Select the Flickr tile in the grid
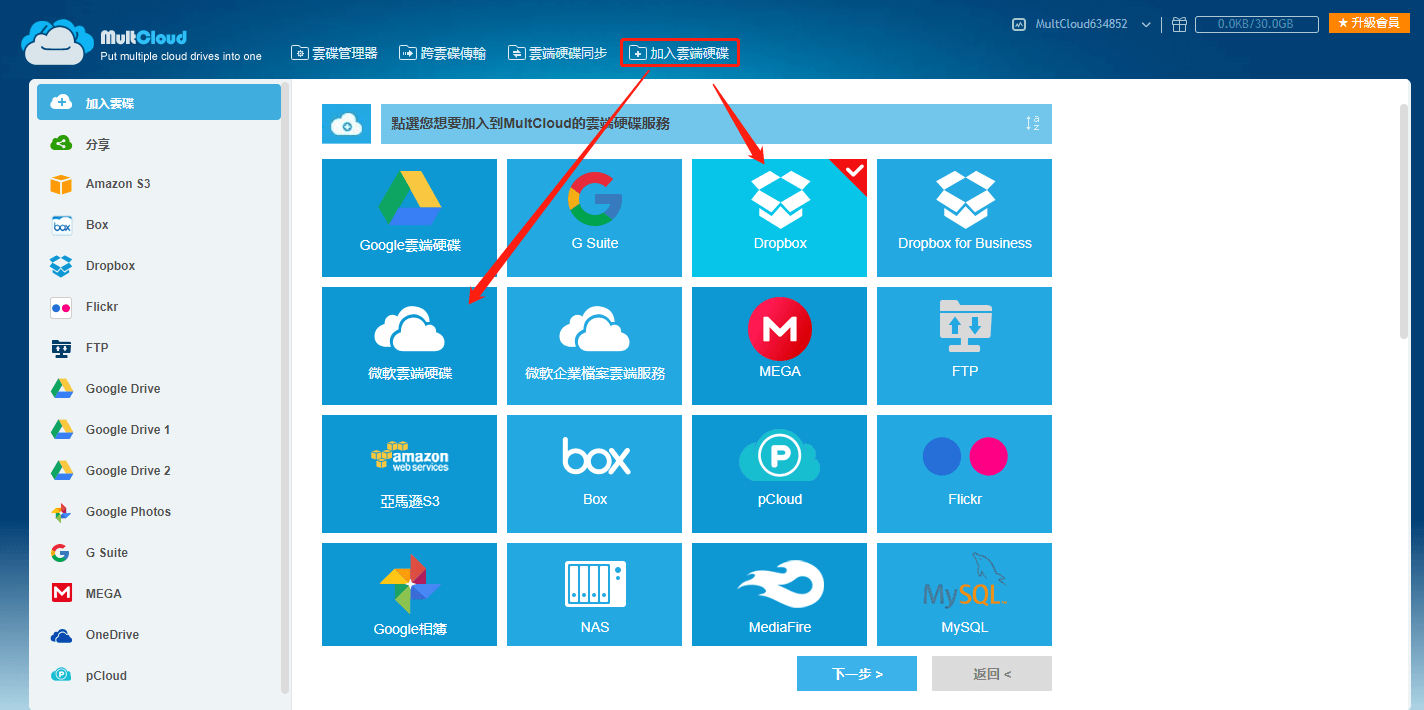1424x710 pixels. (964, 474)
